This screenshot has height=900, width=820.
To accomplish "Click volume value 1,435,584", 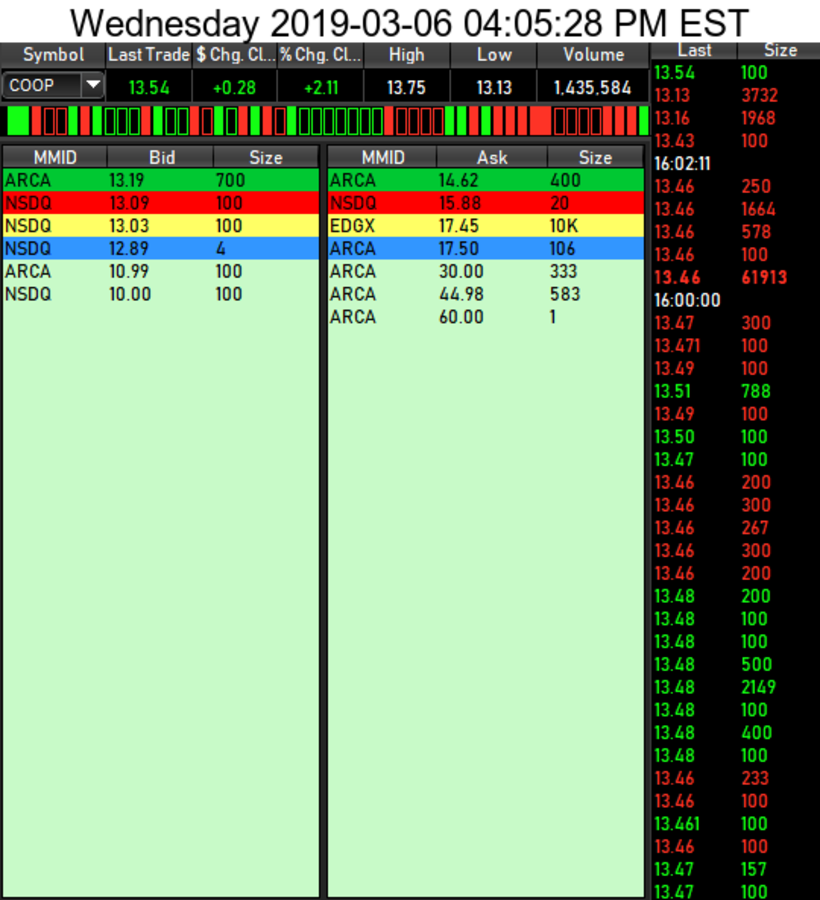I will (593, 88).
